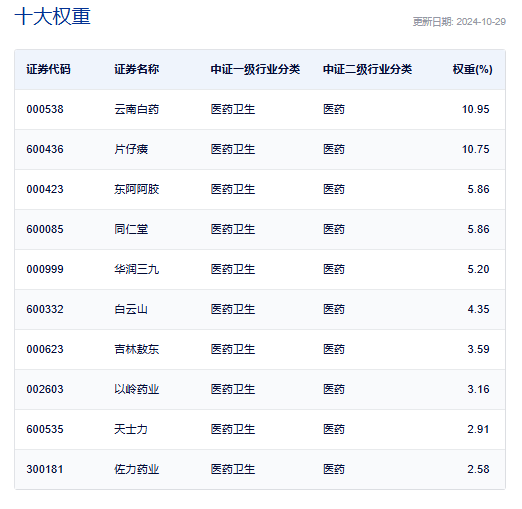The image size is (522, 509).
Task: Click 医药 in the 云南白药 row
Action: [x=334, y=109]
